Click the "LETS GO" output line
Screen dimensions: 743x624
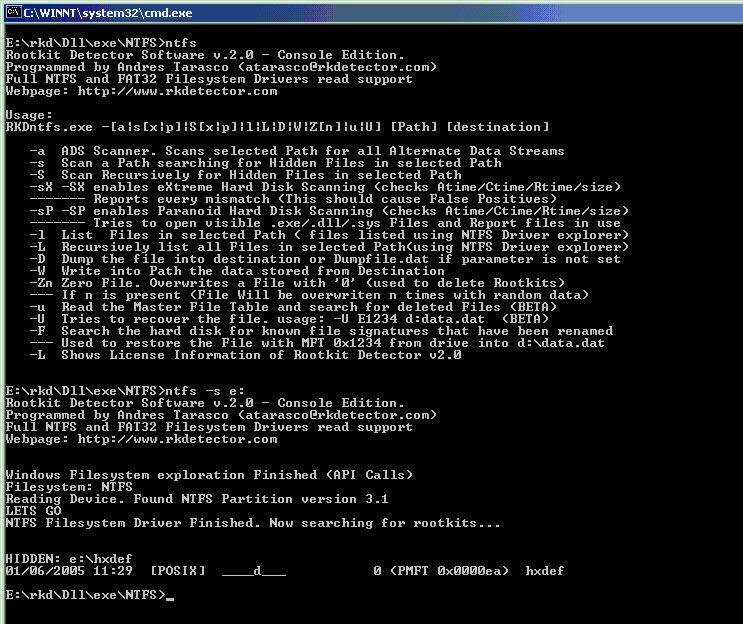coord(32,511)
